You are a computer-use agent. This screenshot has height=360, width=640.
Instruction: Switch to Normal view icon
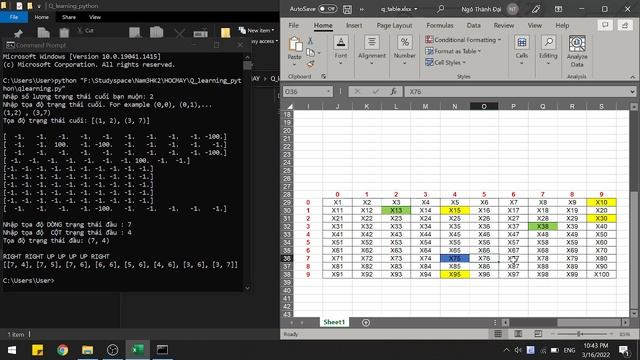pyautogui.click(x=498, y=334)
